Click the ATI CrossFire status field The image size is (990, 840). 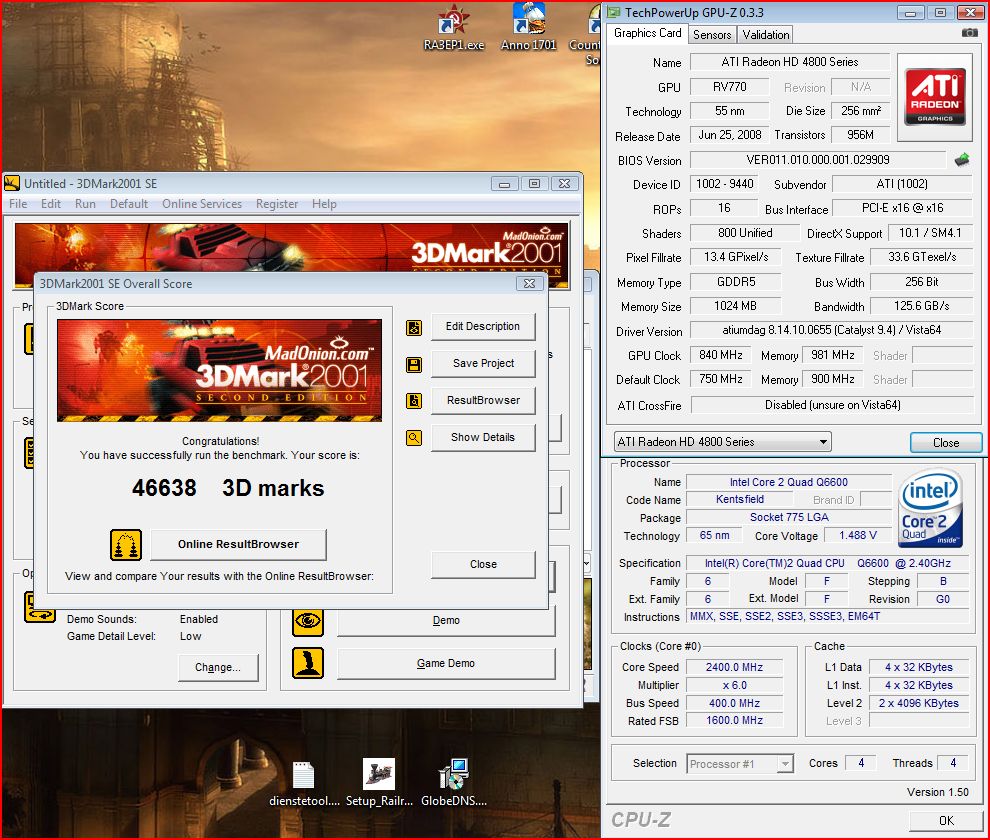pyautogui.click(x=832, y=405)
